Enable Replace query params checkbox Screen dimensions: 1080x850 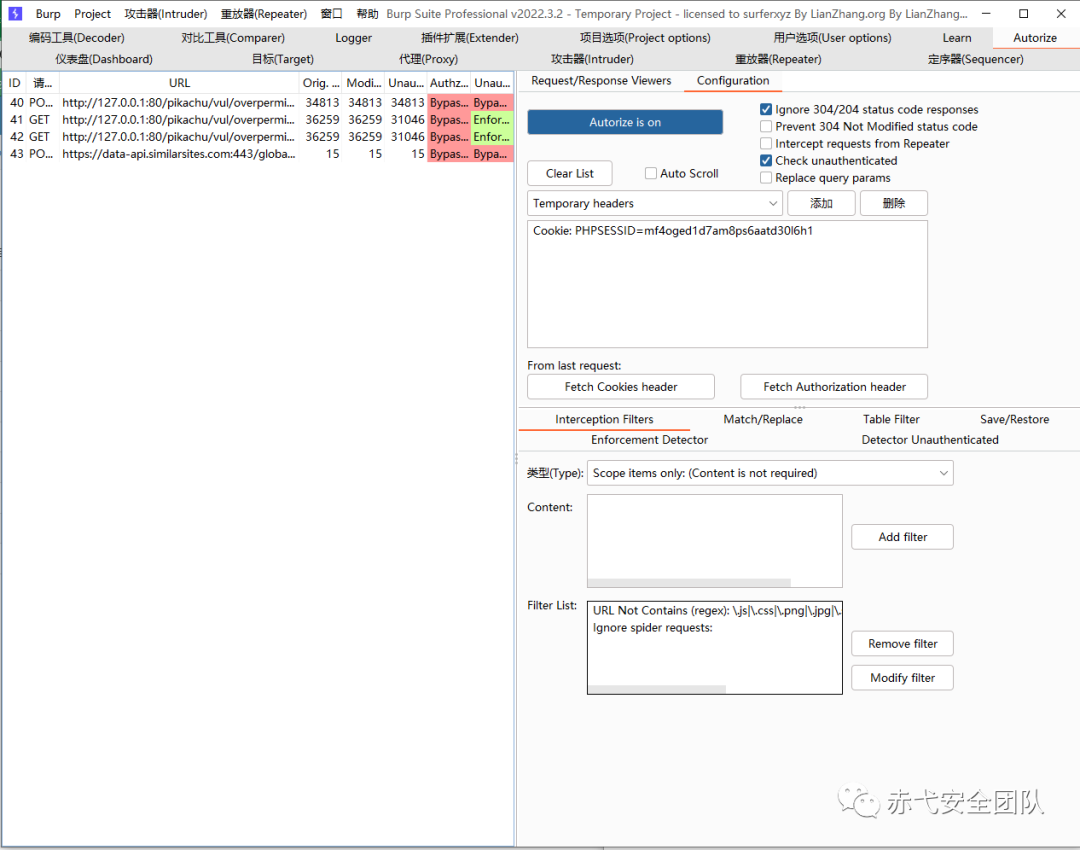point(766,178)
